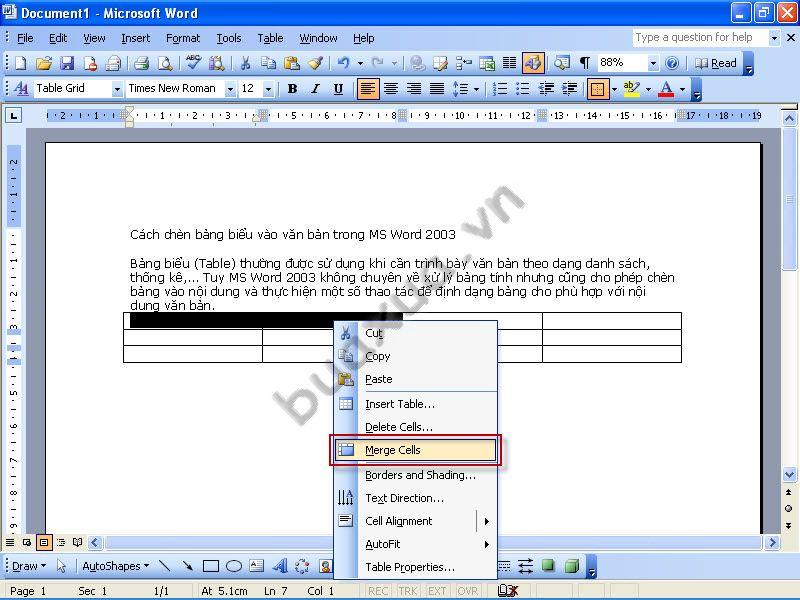The width and height of the screenshot is (800, 600).
Task: Select the Oval drawing tool
Action: [234, 566]
